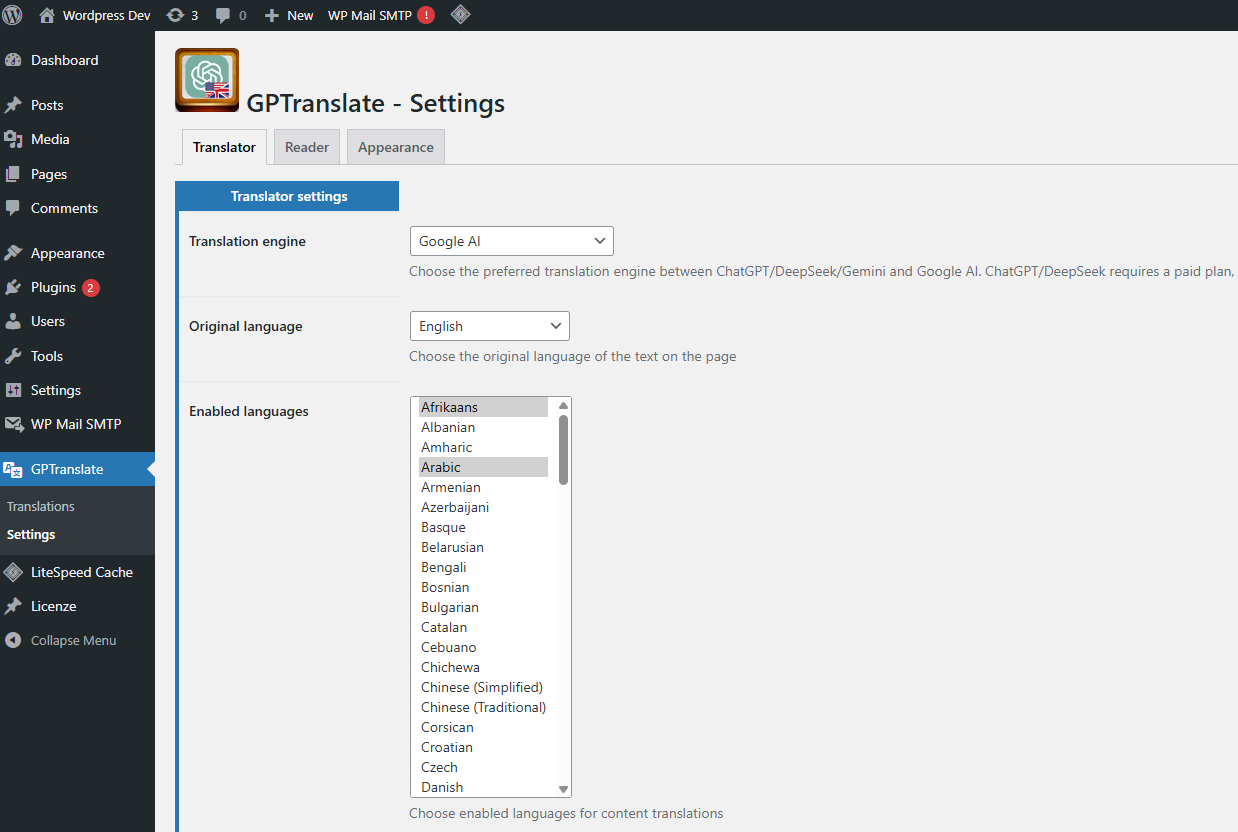
Task: Open the 3 pending updates icon
Action: pos(183,15)
